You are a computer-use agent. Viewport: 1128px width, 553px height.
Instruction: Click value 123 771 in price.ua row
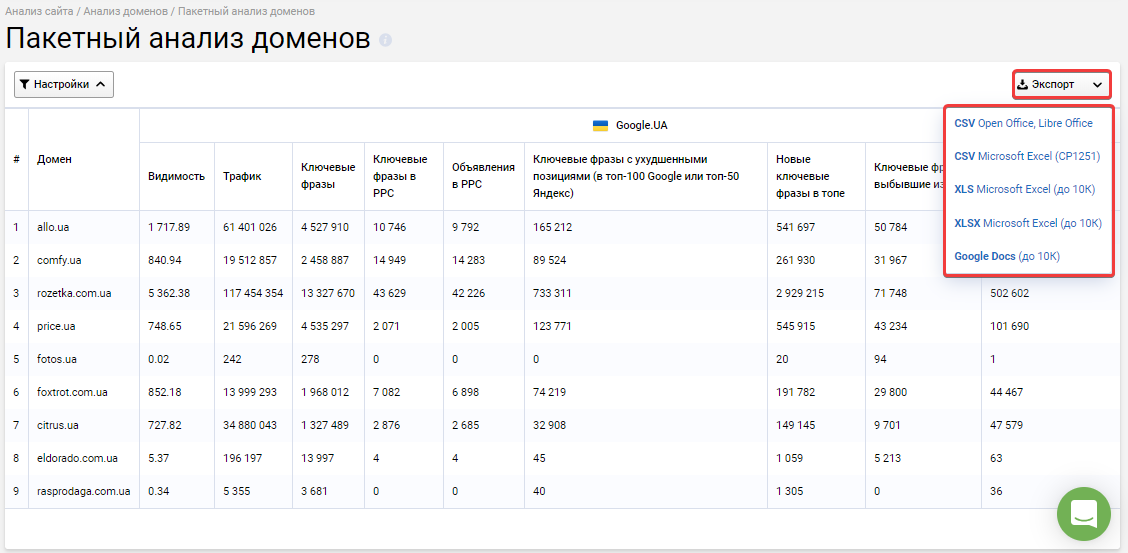[x=552, y=326]
